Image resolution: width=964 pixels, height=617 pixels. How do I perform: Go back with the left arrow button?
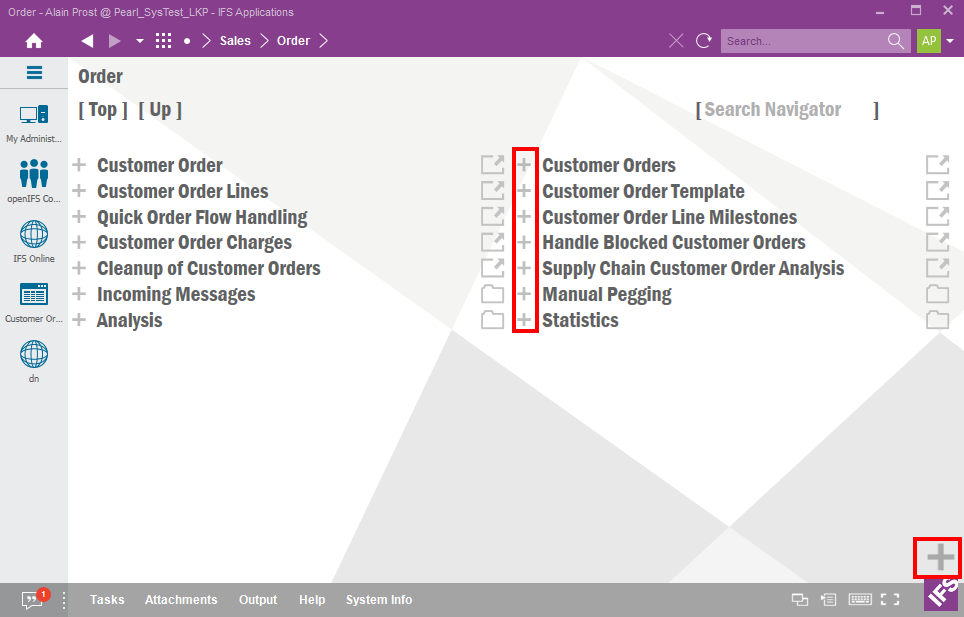pyautogui.click(x=87, y=41)
